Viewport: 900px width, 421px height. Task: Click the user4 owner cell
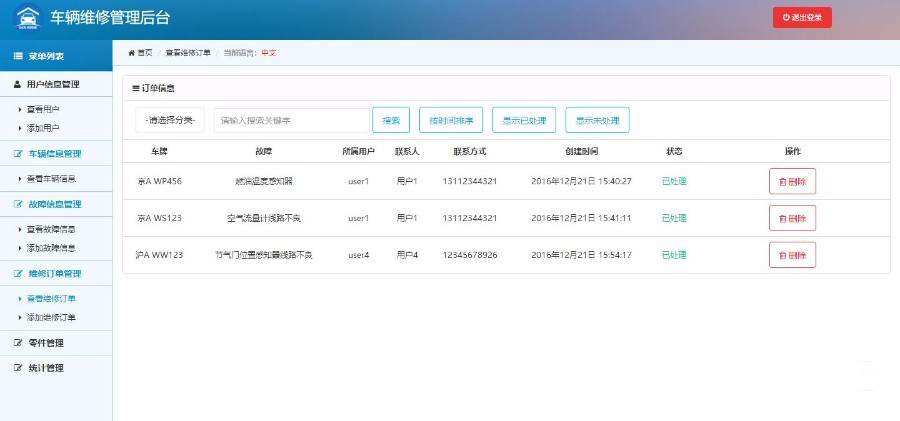click(x=358, y=255)
